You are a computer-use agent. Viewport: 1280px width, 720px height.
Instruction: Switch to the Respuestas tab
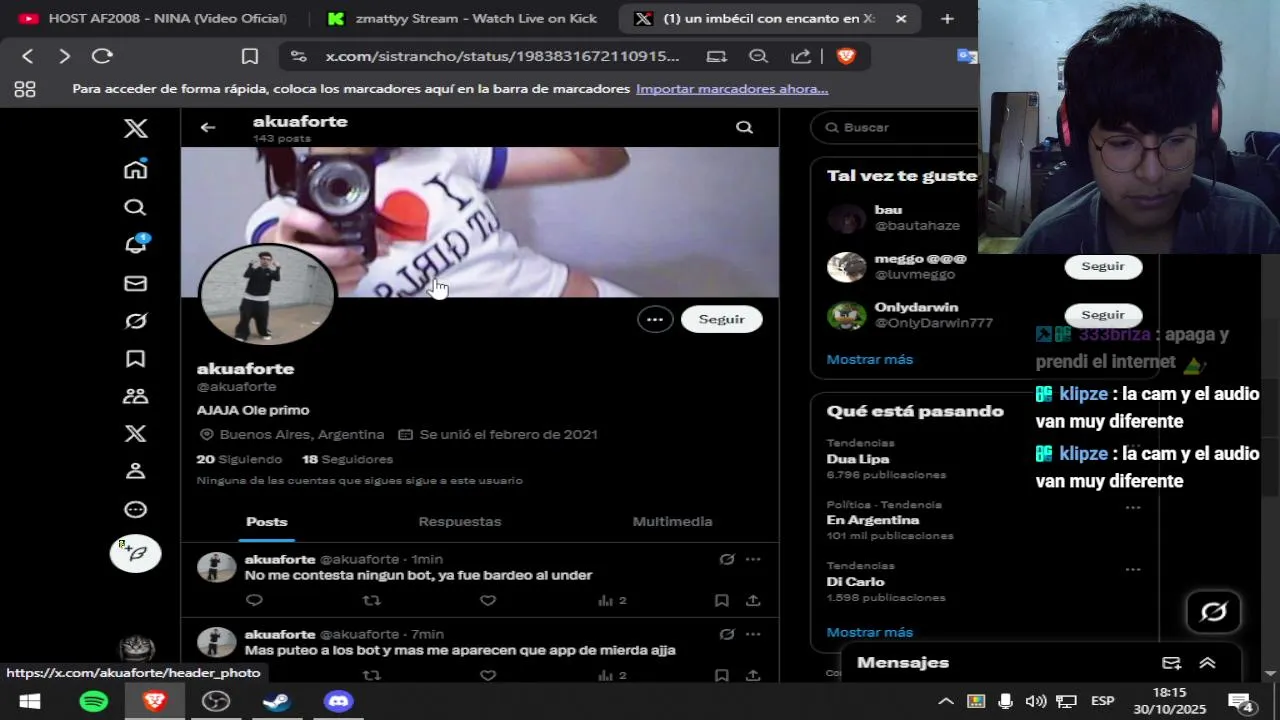(x=460, y=521)
